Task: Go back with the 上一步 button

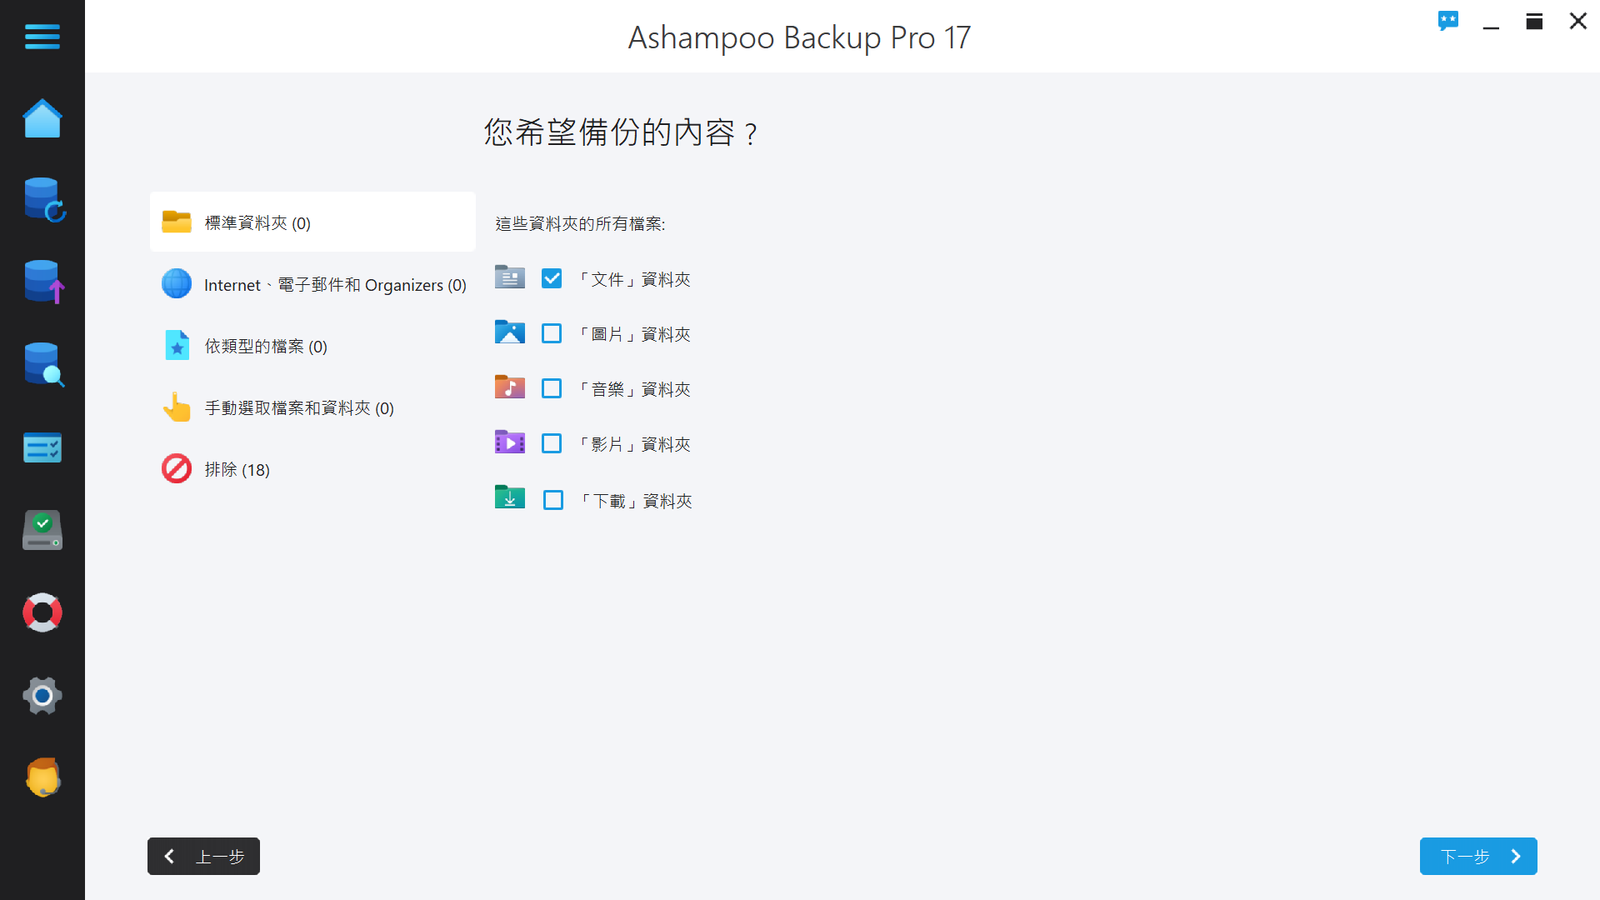Action: click(204, 856)
